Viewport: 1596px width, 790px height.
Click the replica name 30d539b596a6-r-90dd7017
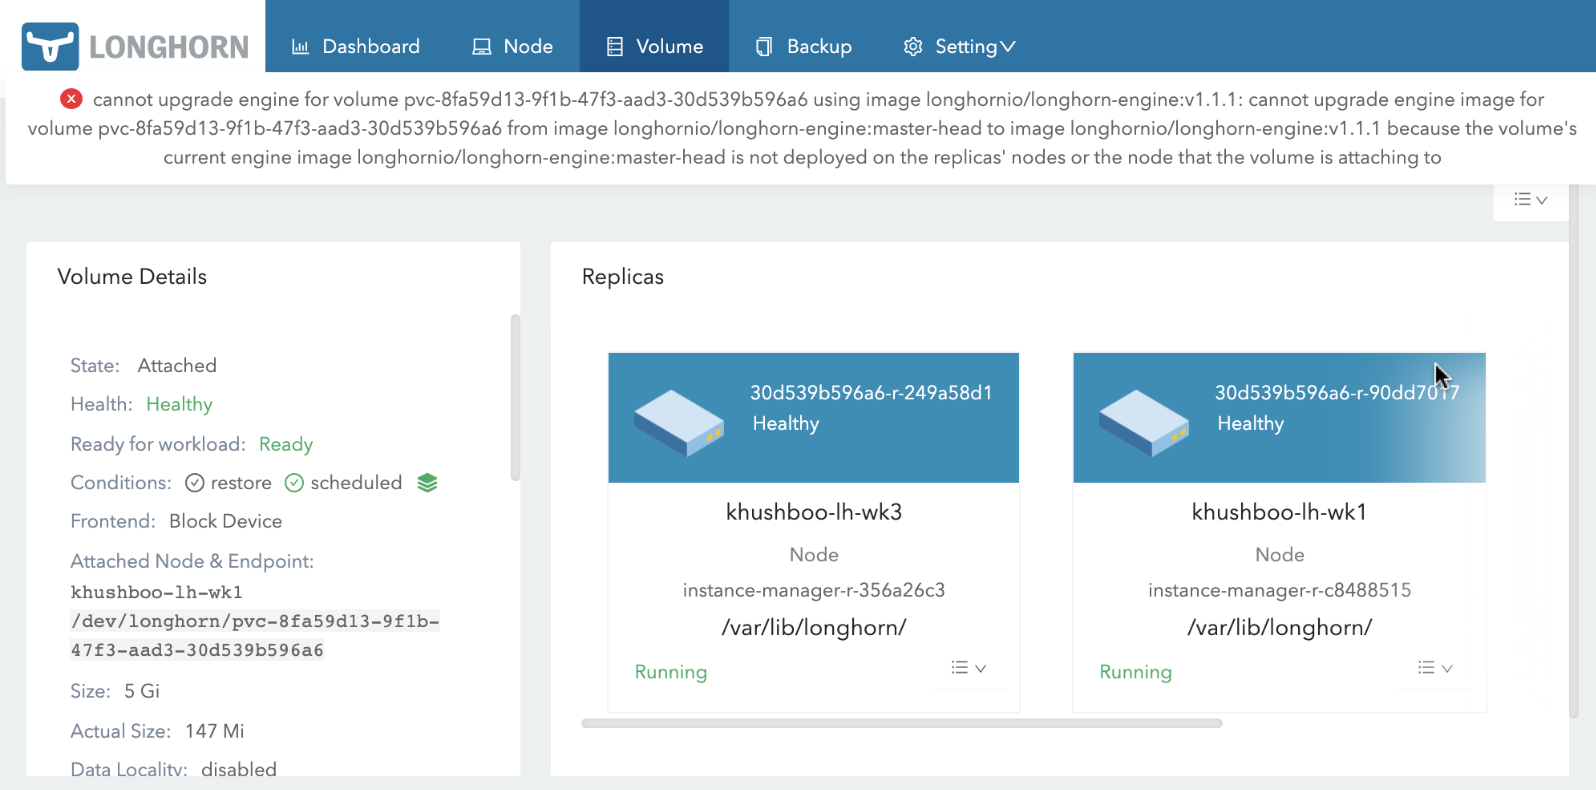1337,393
